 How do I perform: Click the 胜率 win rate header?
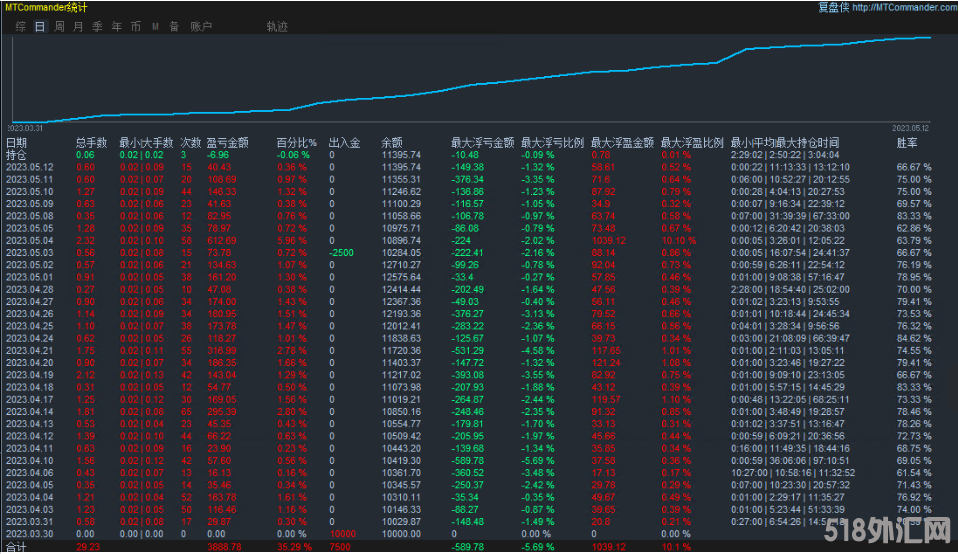click(907, 143)
